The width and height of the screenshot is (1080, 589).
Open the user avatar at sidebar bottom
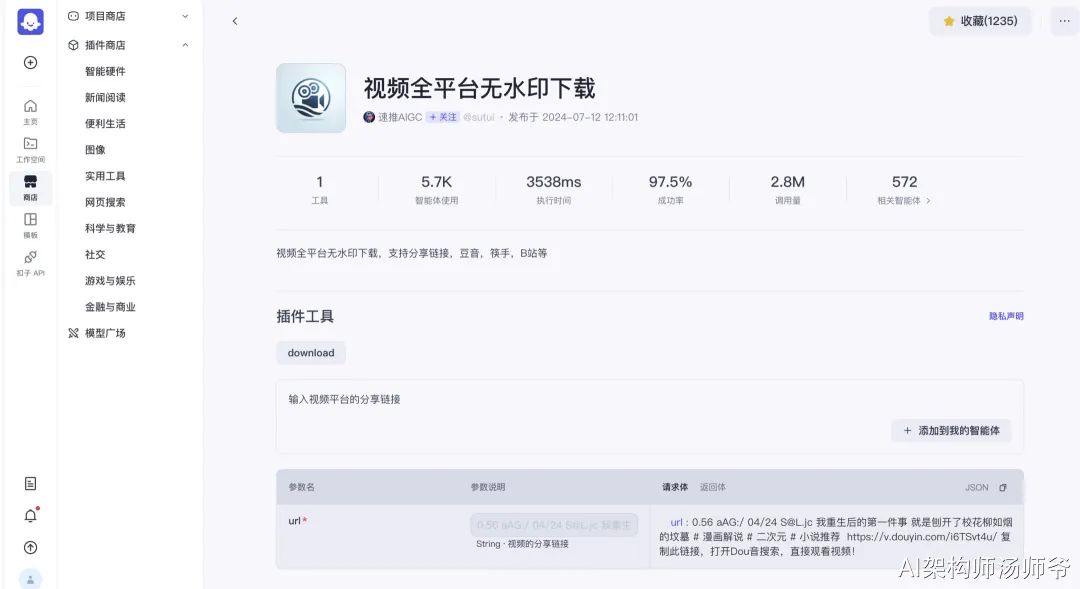30,579
